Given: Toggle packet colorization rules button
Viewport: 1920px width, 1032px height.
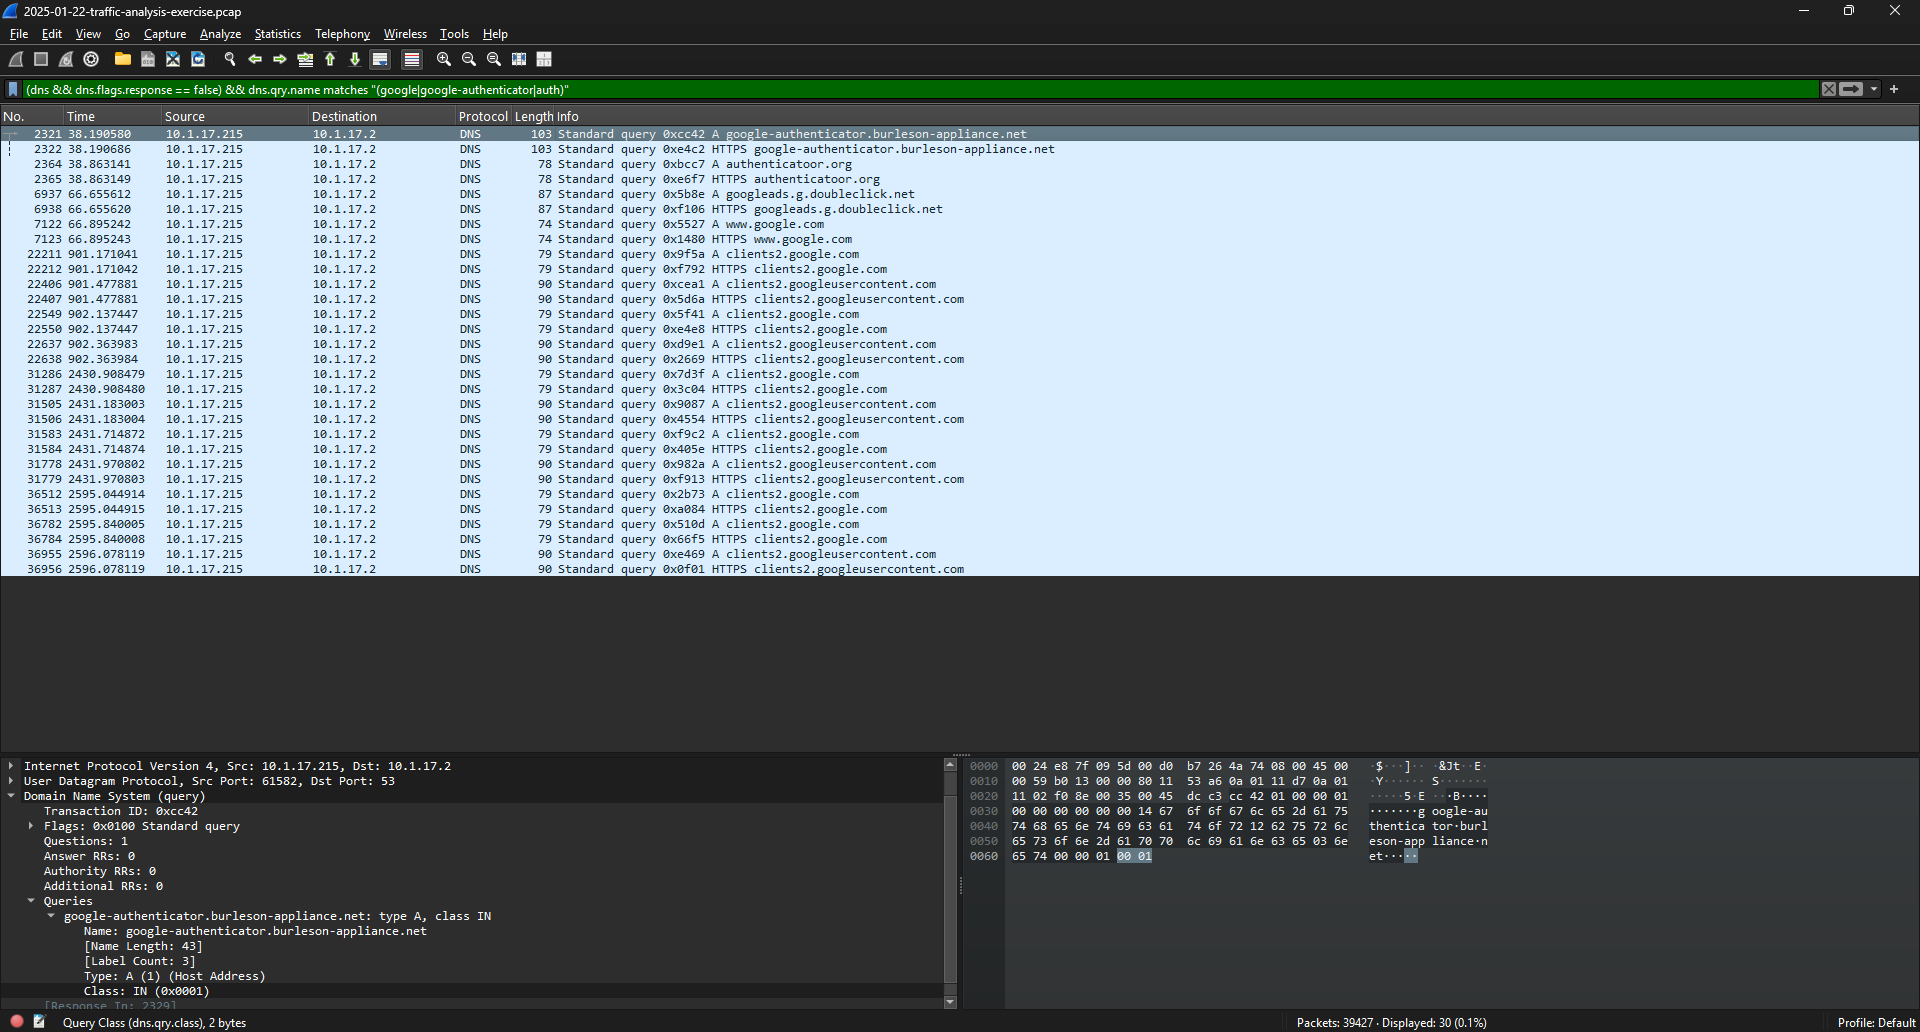Looking at the screenshot, I should (411, 60).
